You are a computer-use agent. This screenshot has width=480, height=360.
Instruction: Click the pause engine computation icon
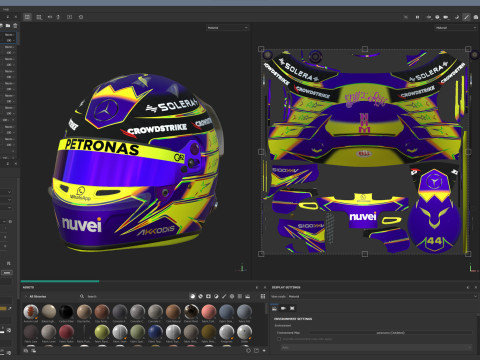tap(417, 17)
